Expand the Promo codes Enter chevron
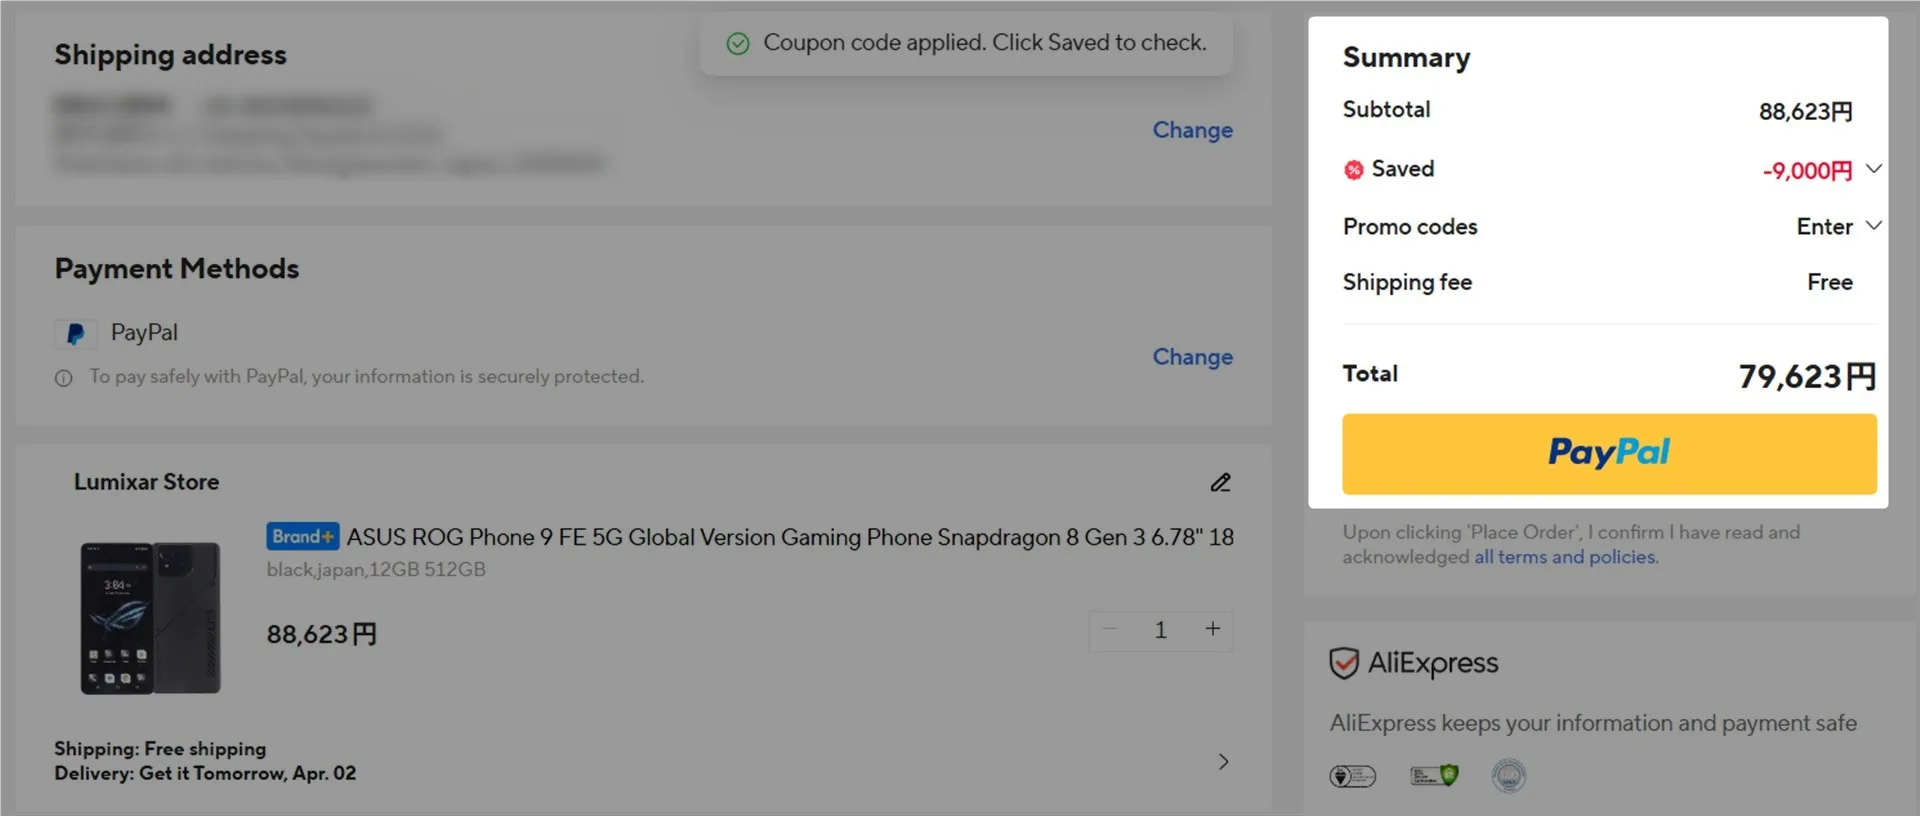The image size is (1920, 816). tap(1874, 226)
